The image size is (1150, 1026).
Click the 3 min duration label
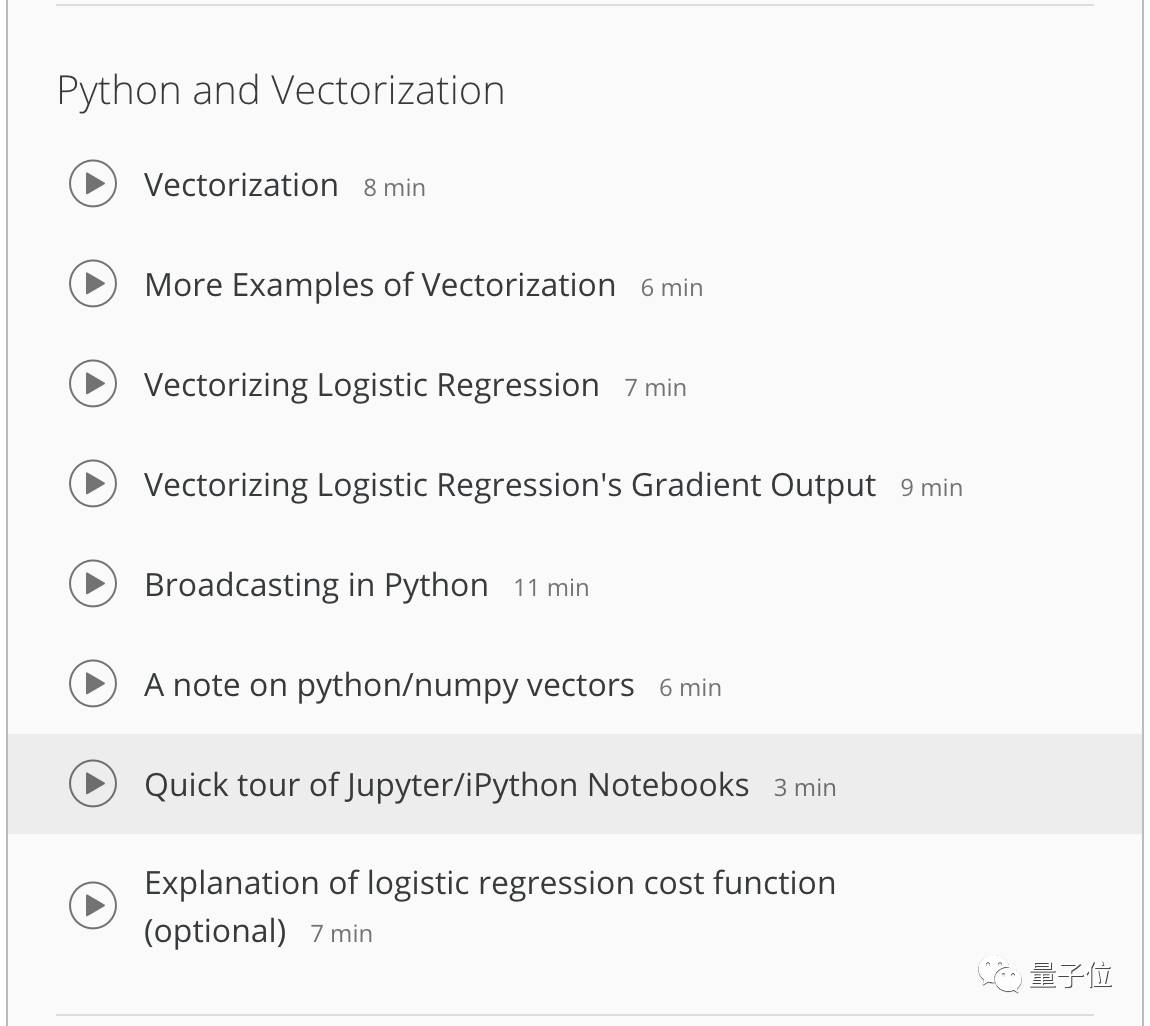click(x=804, y=787)
